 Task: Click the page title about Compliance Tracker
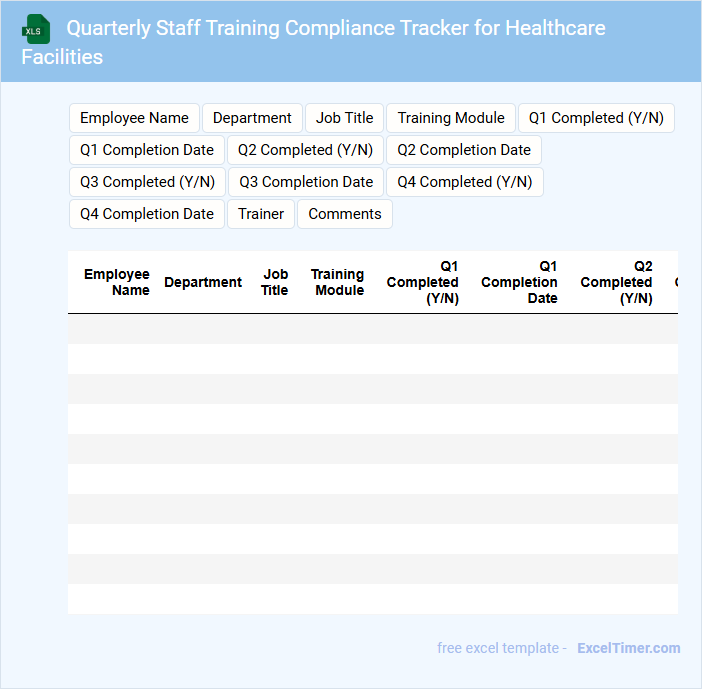313,42
